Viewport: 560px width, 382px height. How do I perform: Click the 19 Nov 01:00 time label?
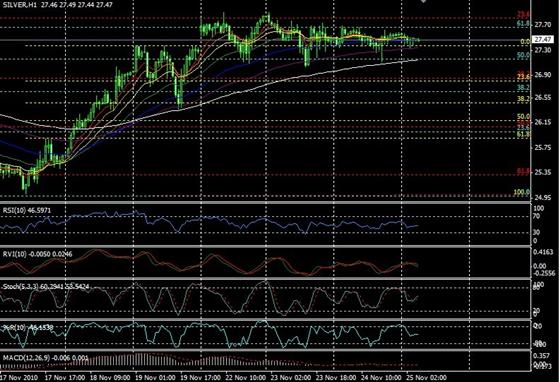click(156, 377)
